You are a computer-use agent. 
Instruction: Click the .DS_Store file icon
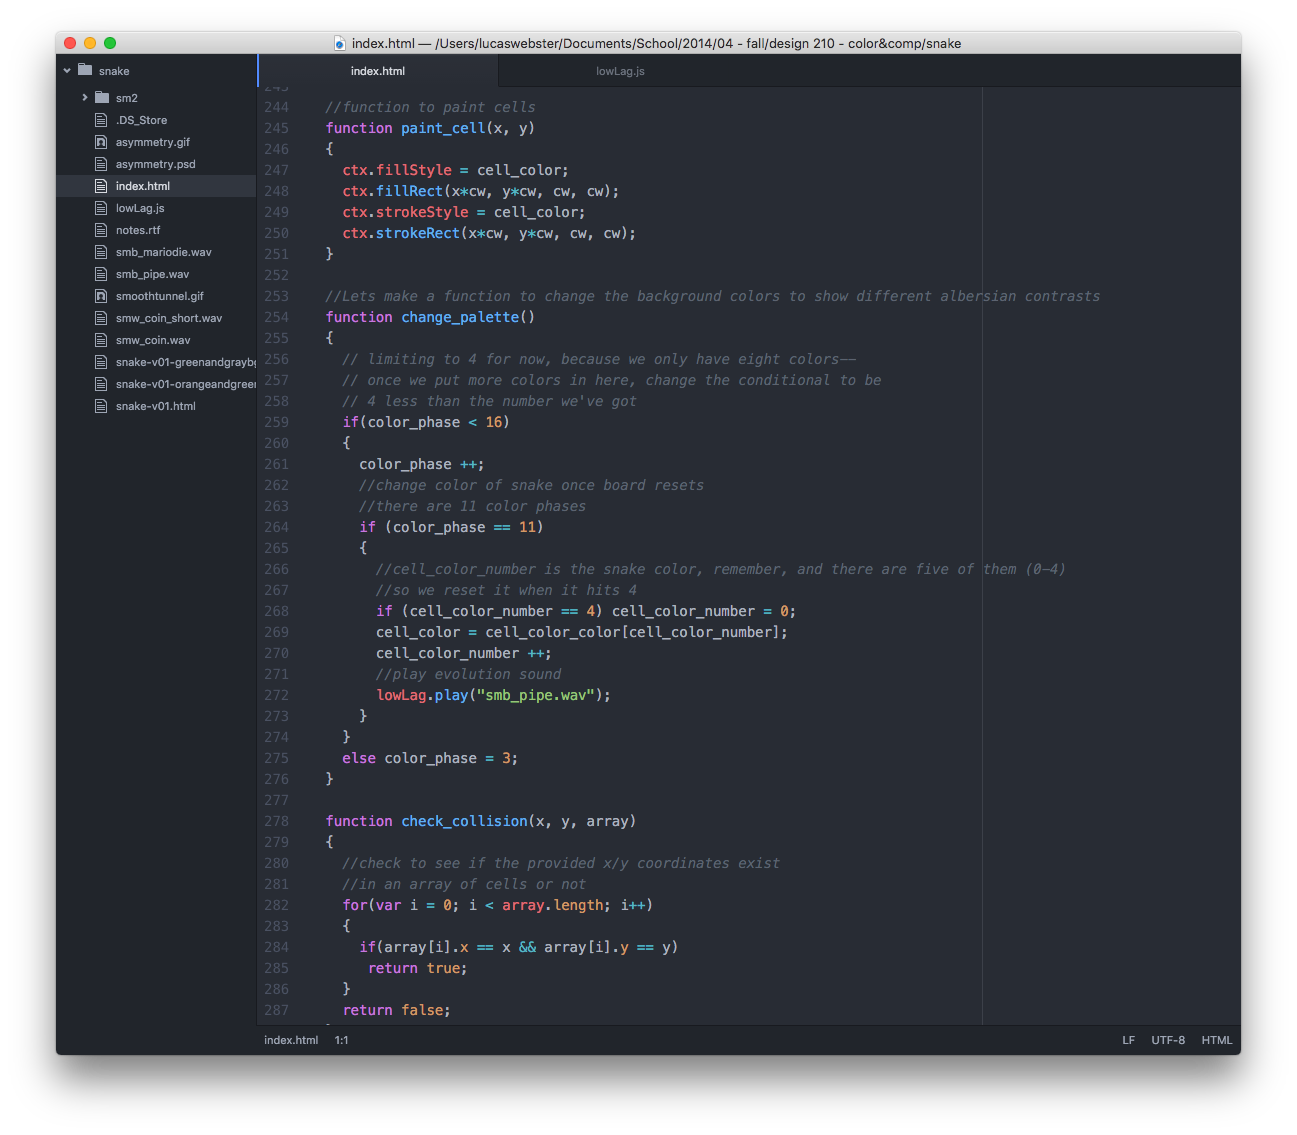[101, 120]
